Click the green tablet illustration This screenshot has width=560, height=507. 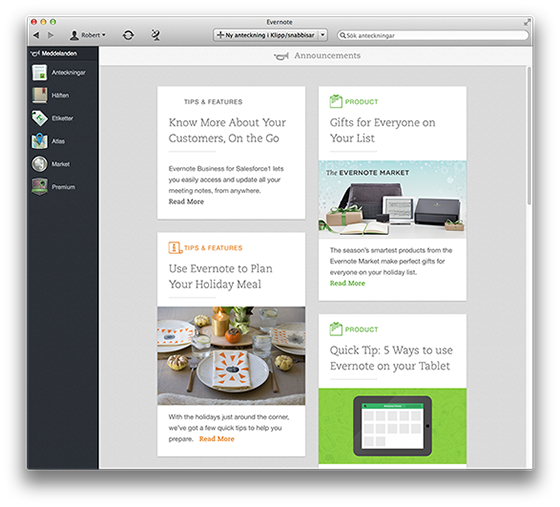coord(392,426)
